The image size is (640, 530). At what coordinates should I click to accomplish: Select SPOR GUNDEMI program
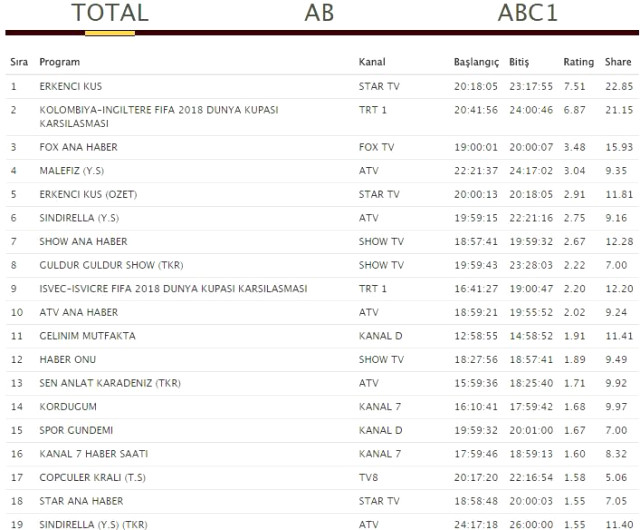click(76, 430)
